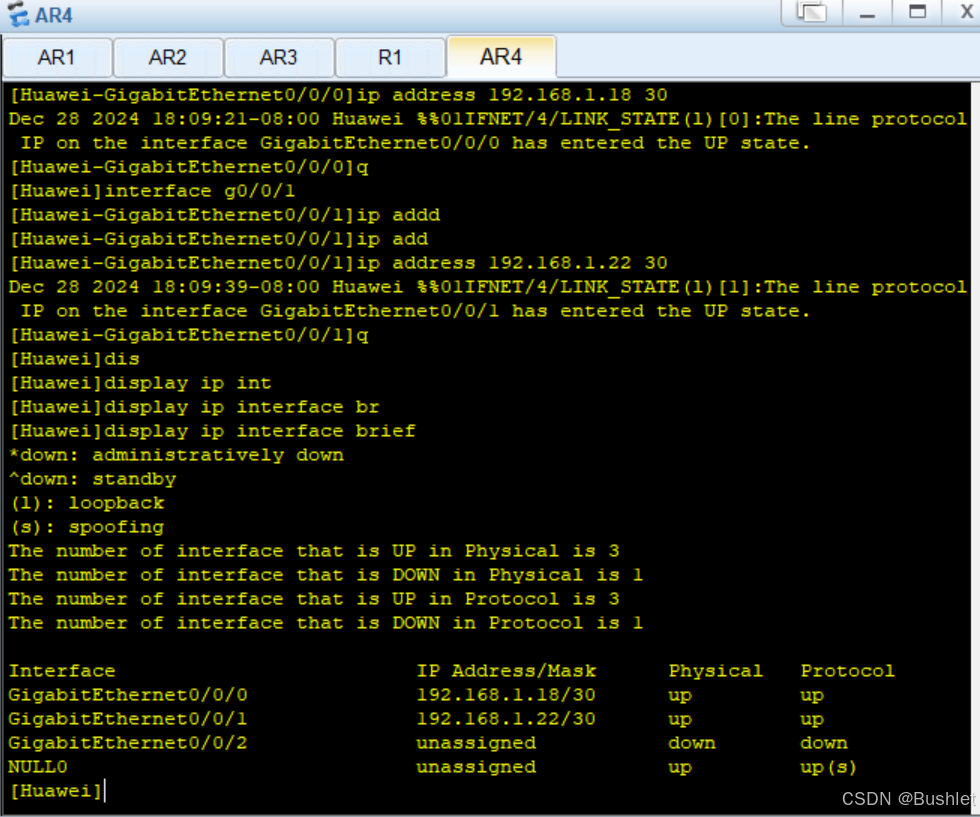Click the GigabitEthernet0/0/2 interface name

point(128,743)
